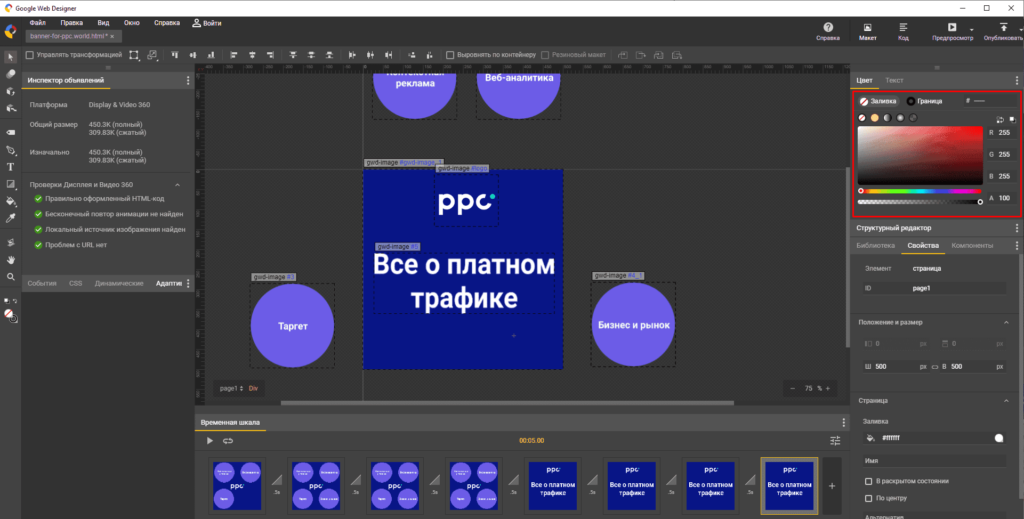The height and width of the screenshot is (519, 1024).
Task: Select the Text tool in left toolbar
Action: tap(10, 166)
